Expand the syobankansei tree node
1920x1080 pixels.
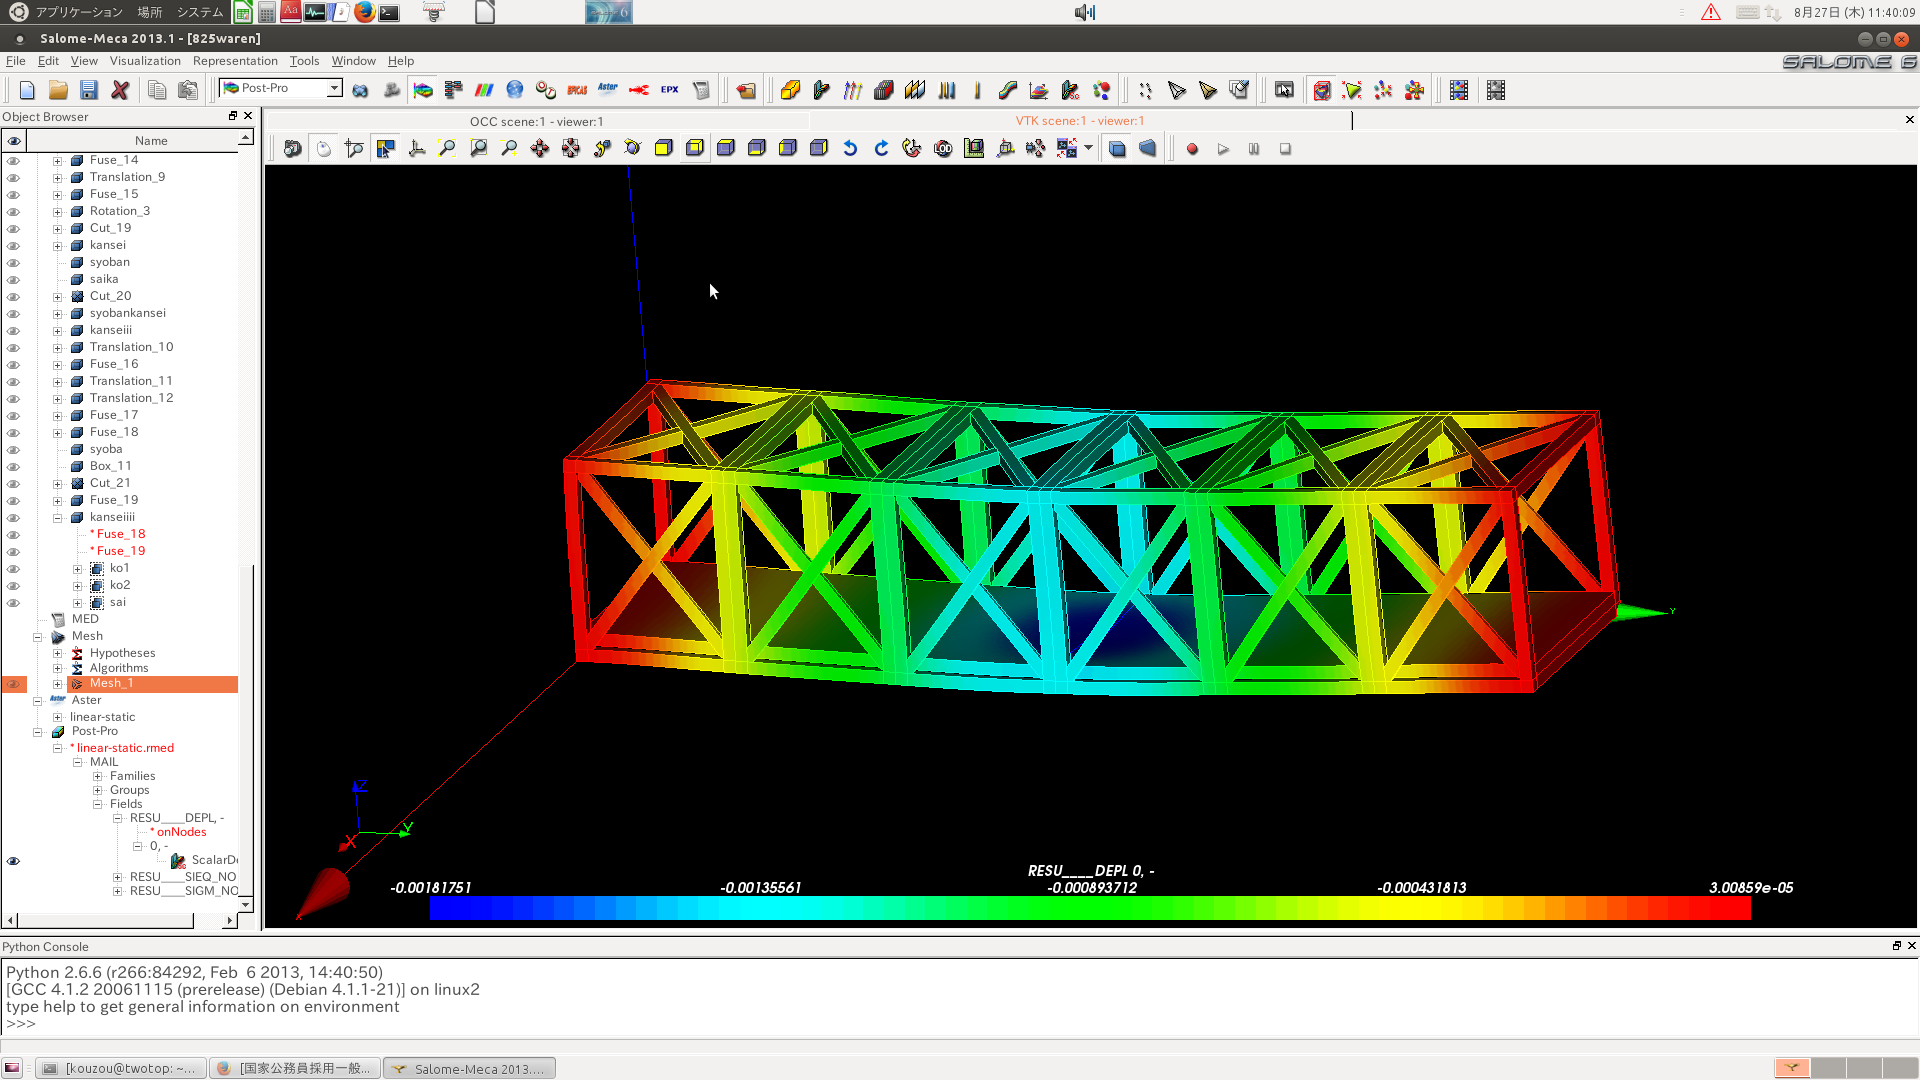click(57, 314)
